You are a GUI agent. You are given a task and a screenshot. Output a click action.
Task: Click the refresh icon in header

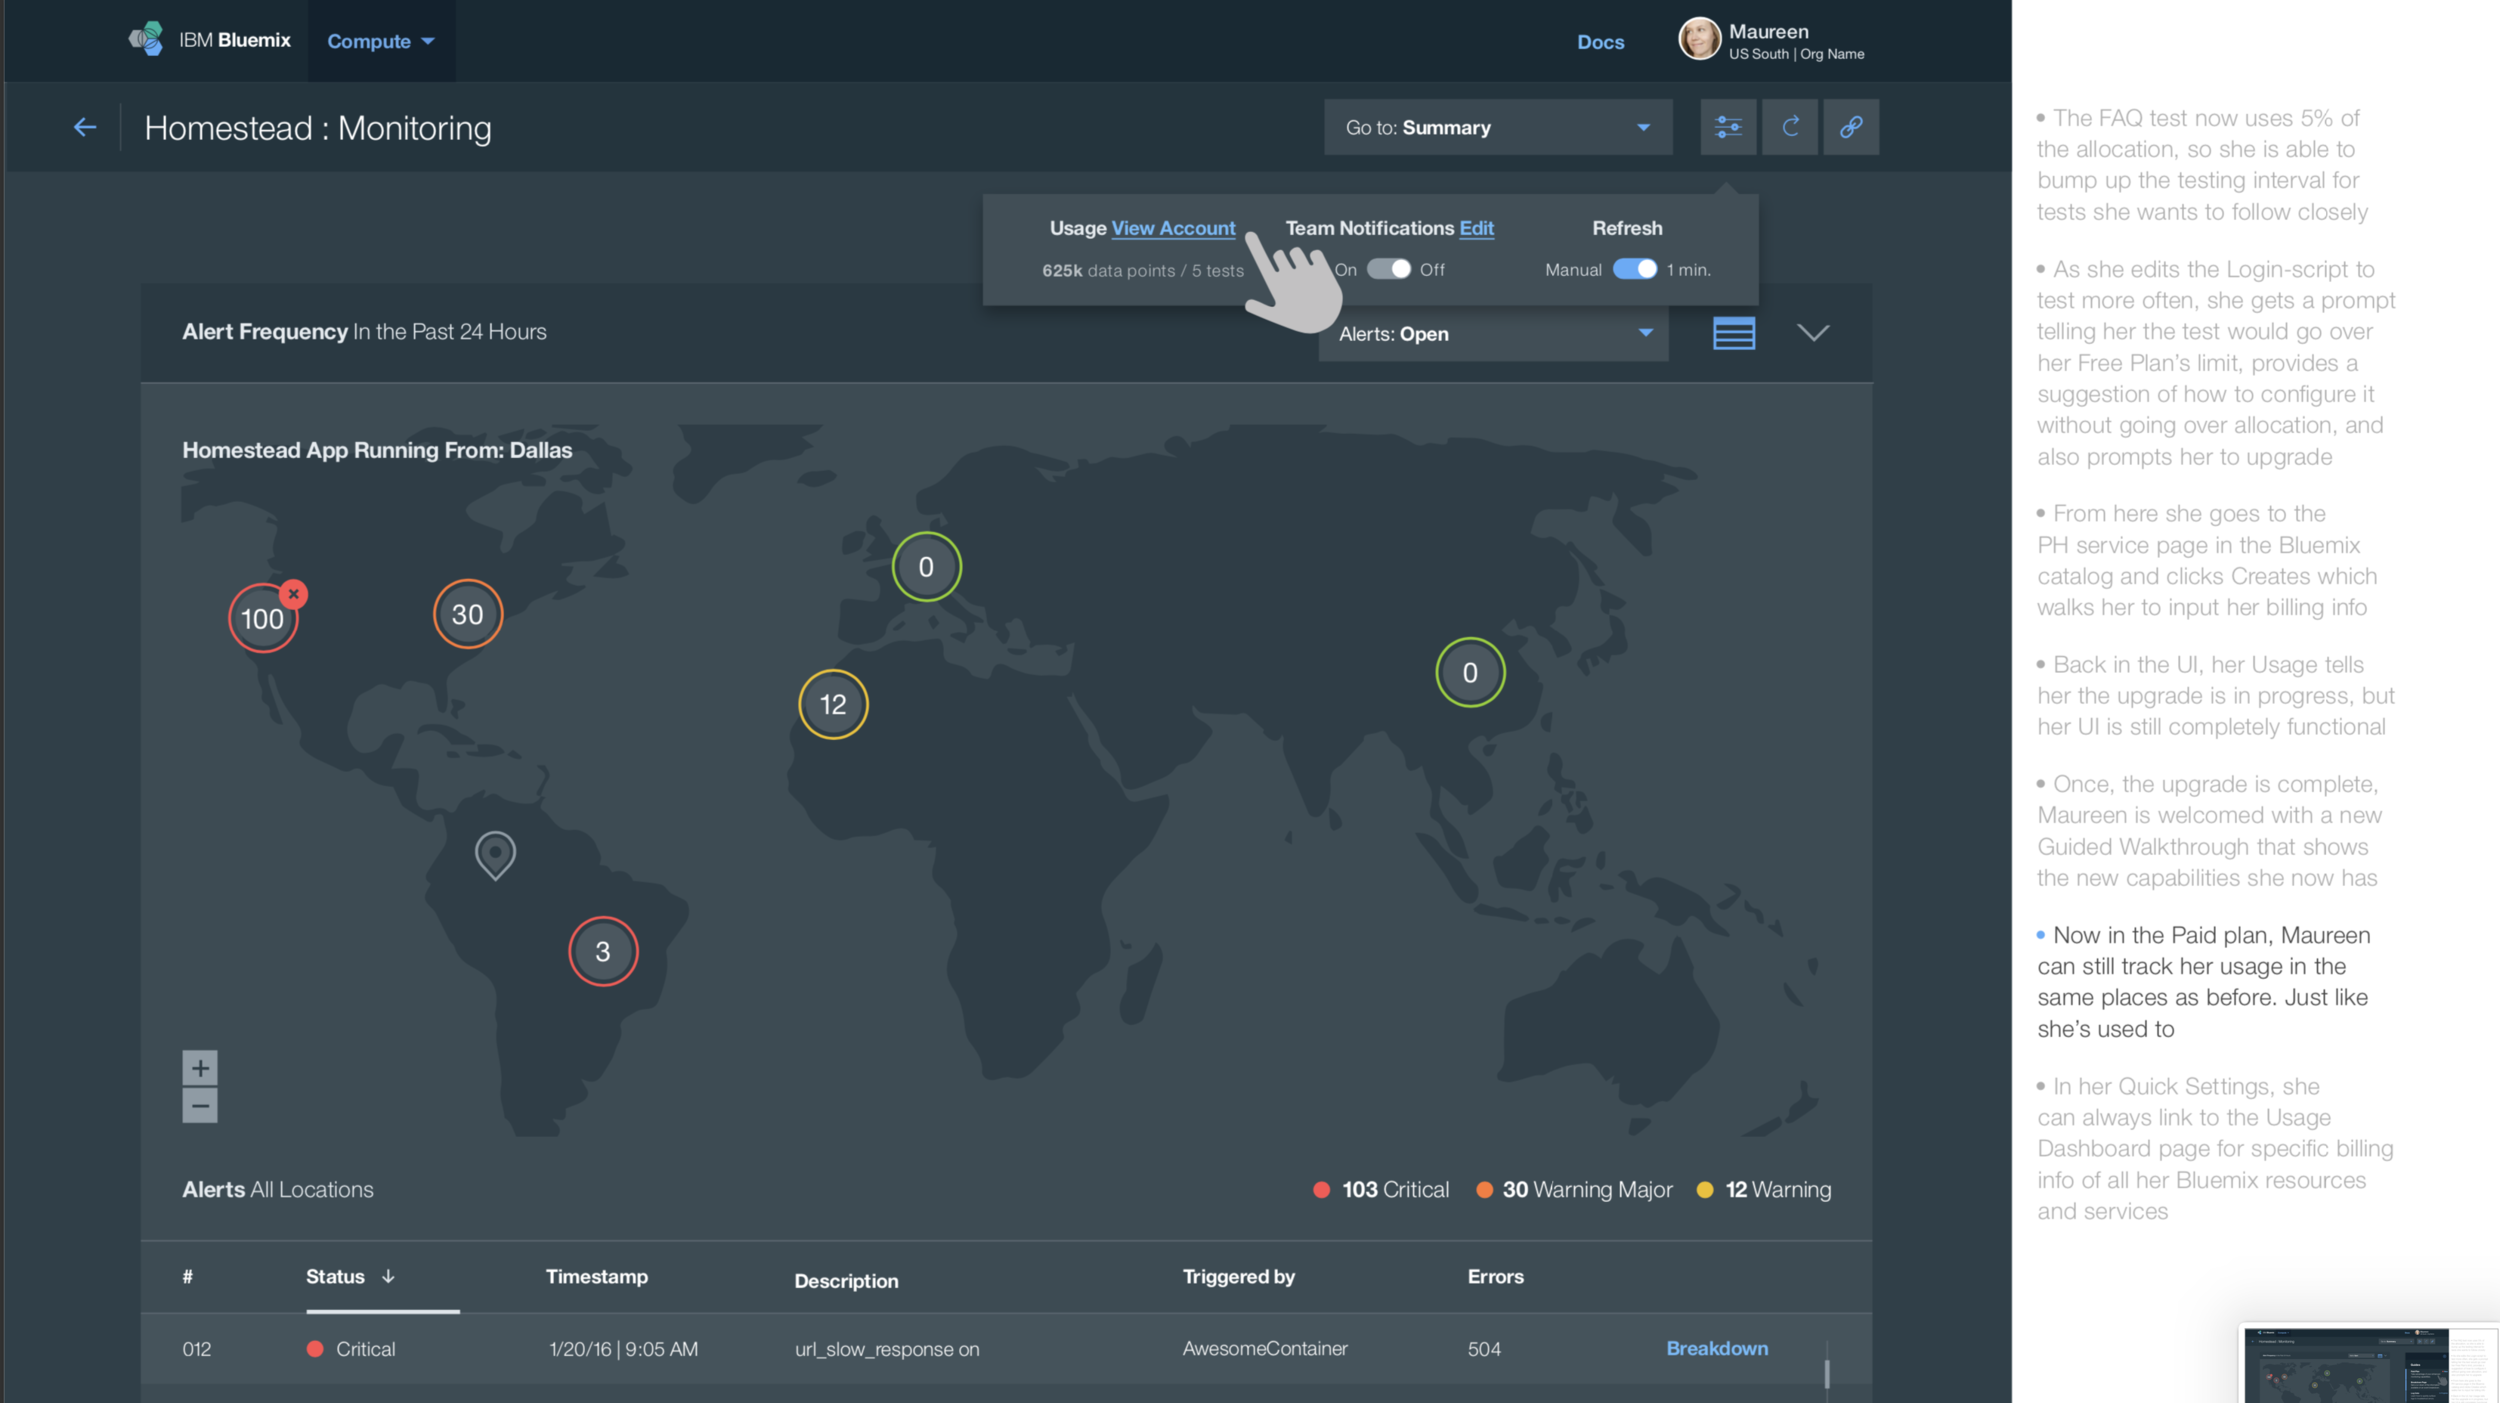click(x=1789, y=127)
